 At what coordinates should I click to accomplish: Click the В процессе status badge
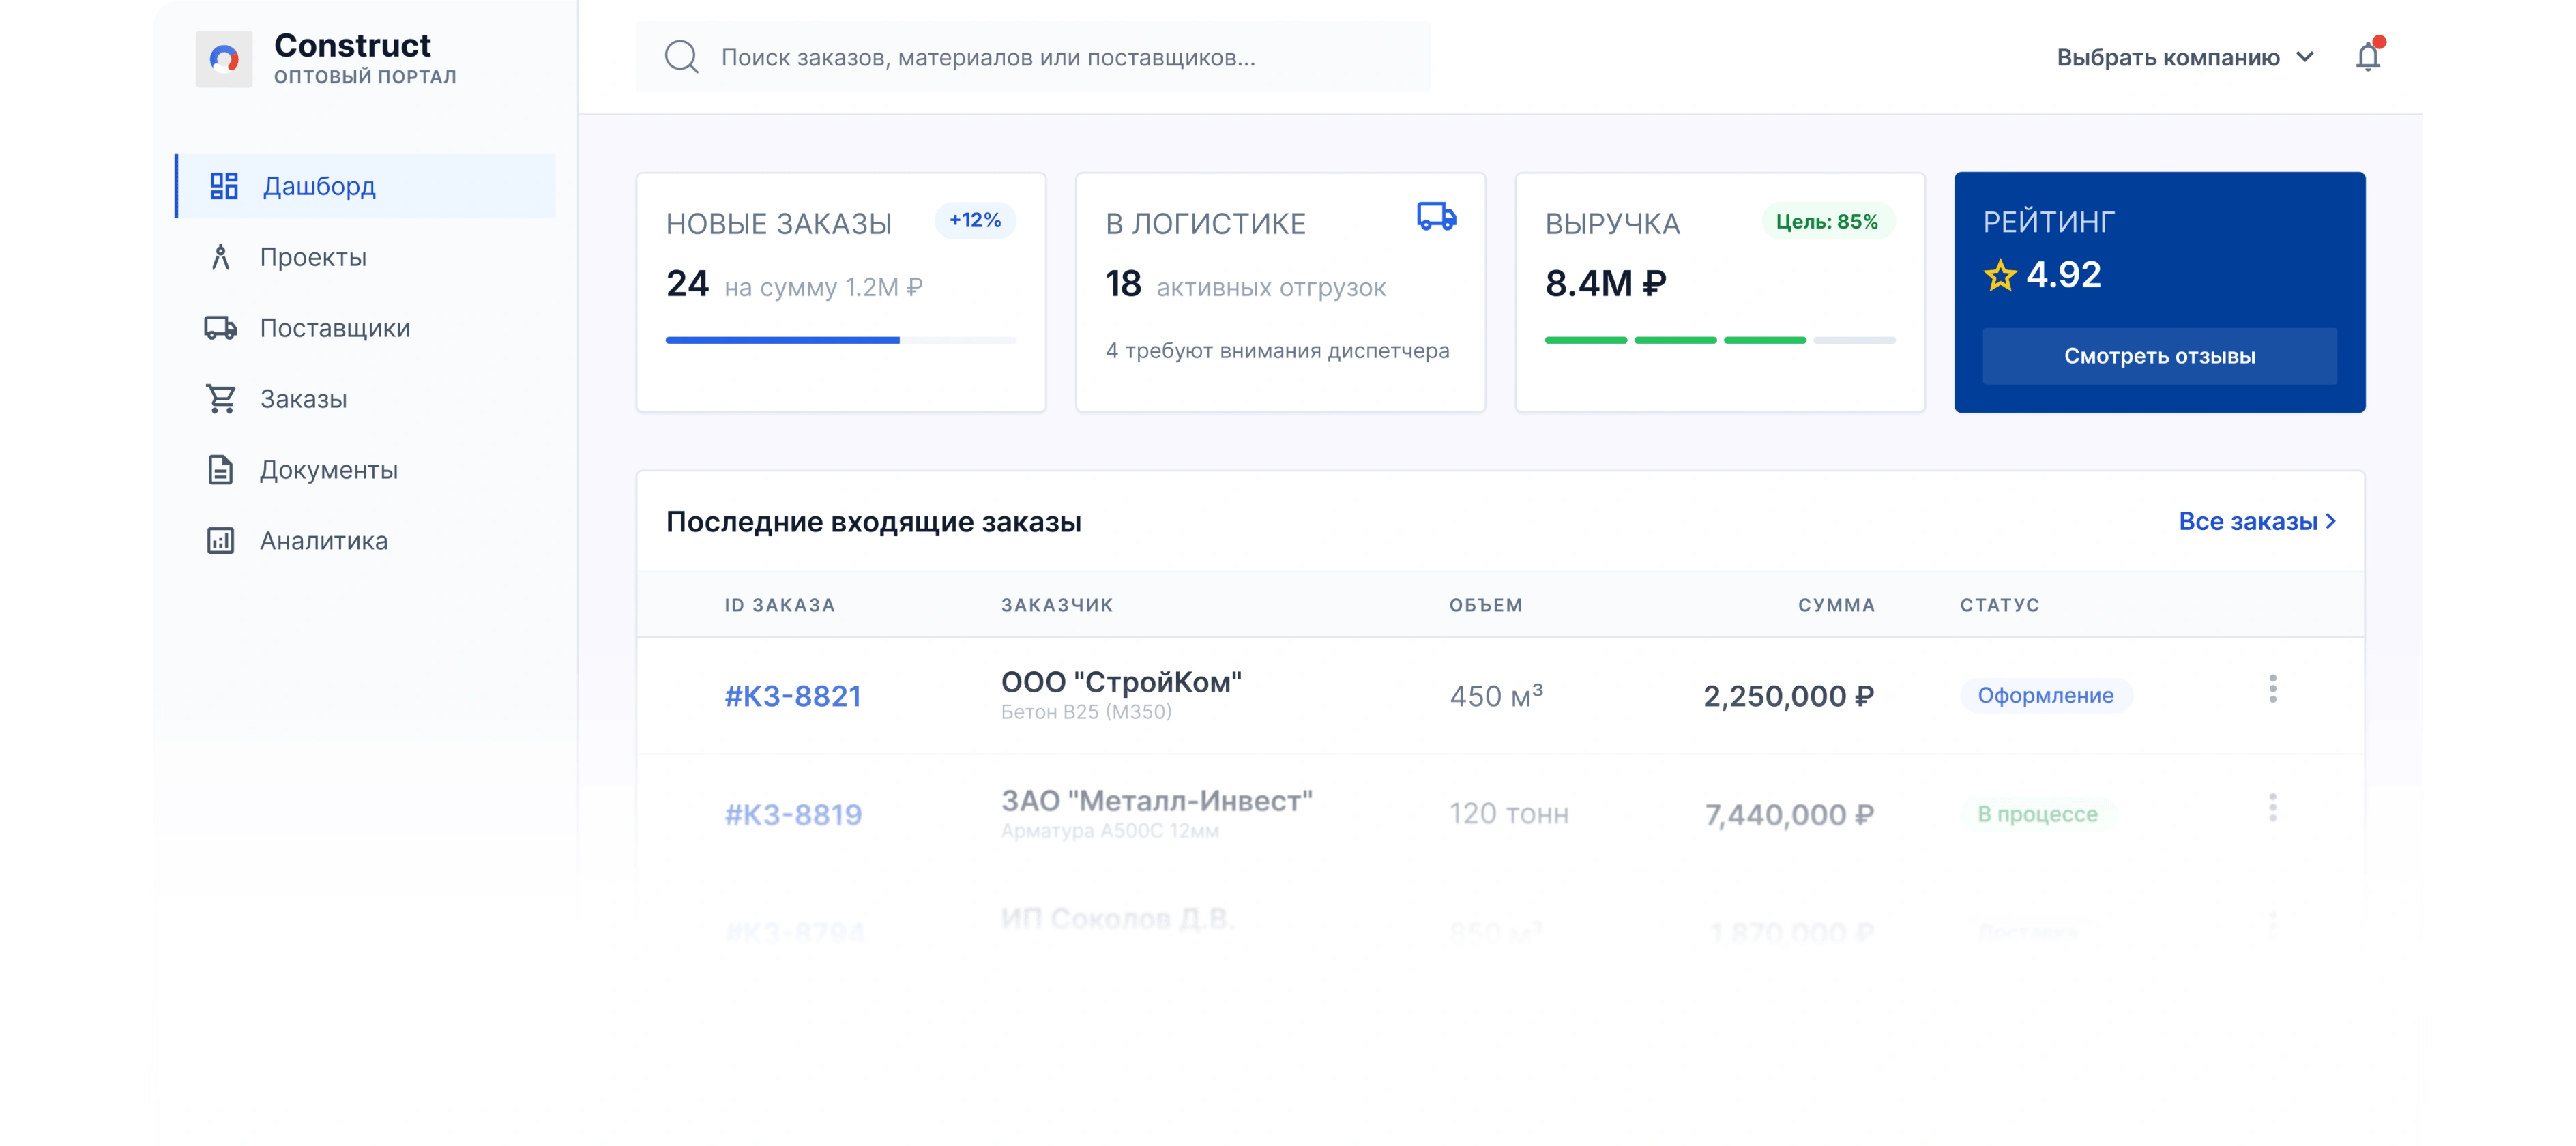(2037, 814)
